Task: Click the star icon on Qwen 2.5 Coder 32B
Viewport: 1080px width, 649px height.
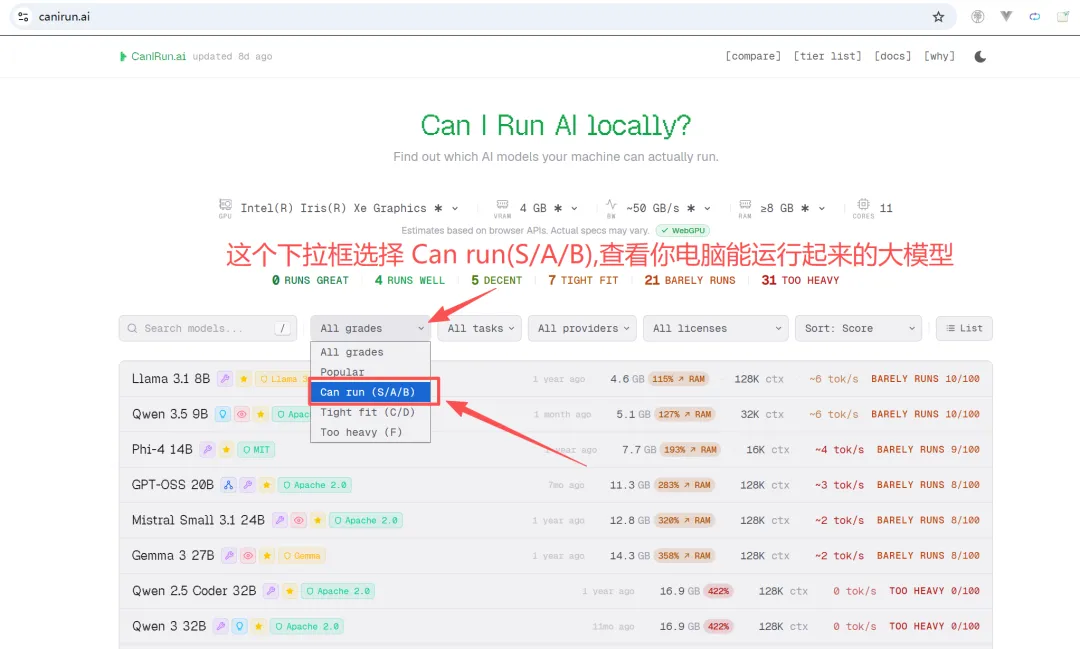Action: pyautogui.click(x=290, y=591)
